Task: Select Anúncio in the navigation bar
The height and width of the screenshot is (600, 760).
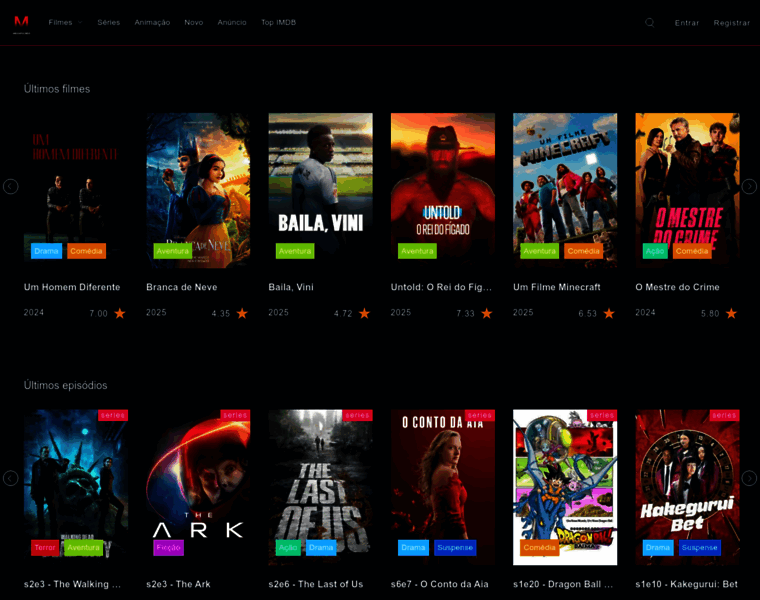Action: tap(232, 22)
